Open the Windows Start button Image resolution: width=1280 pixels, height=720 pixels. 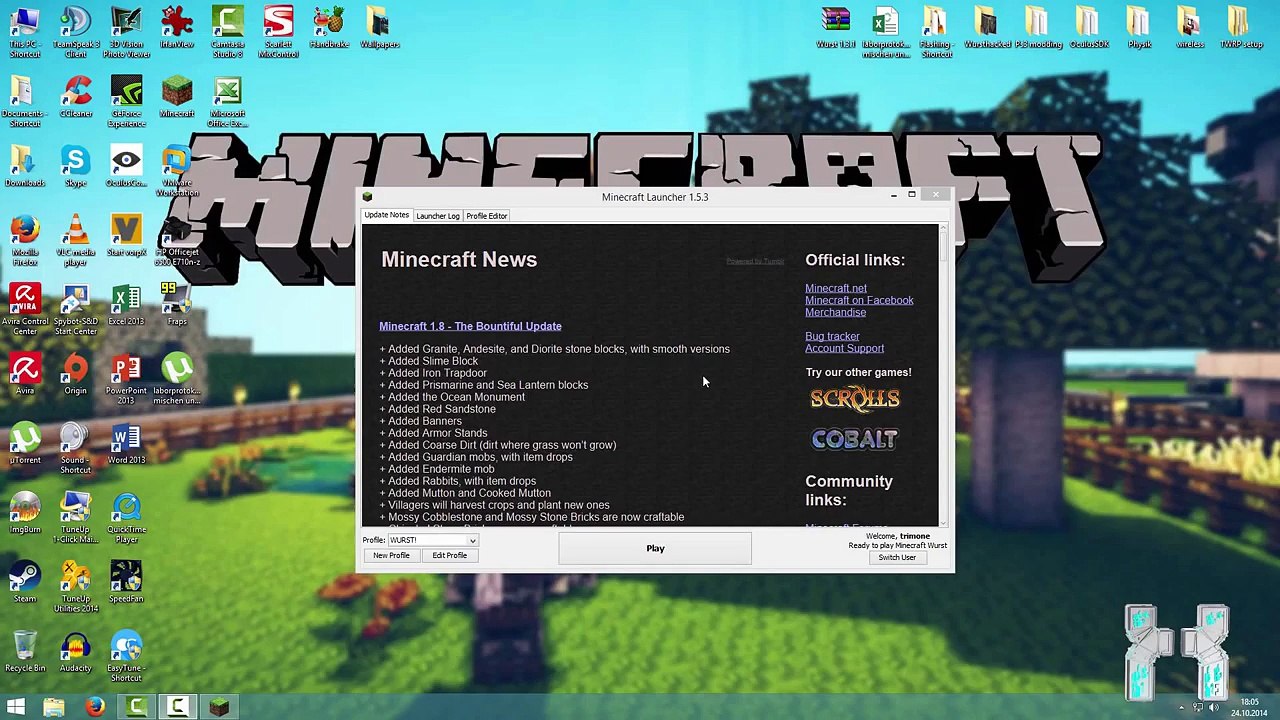pyautogui.click(x=16, y=708)
